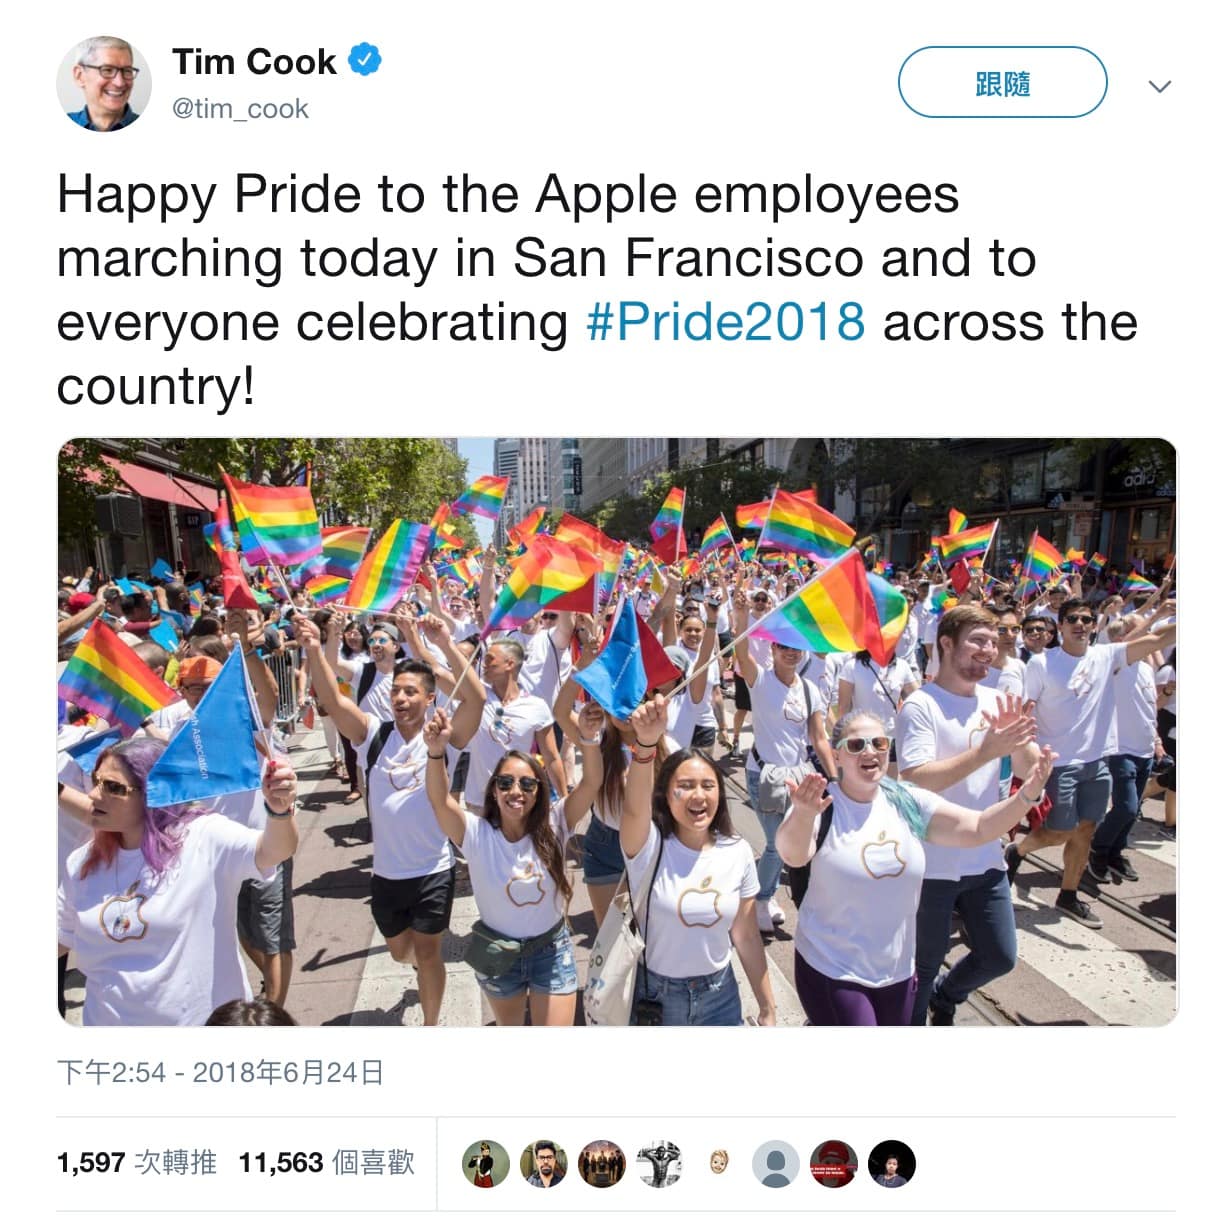Image resolution: width=1232 pixels, height=1222 pixels.
Task: Open the bearded man with glasses avatar
Action: (x=544, y=1164)
